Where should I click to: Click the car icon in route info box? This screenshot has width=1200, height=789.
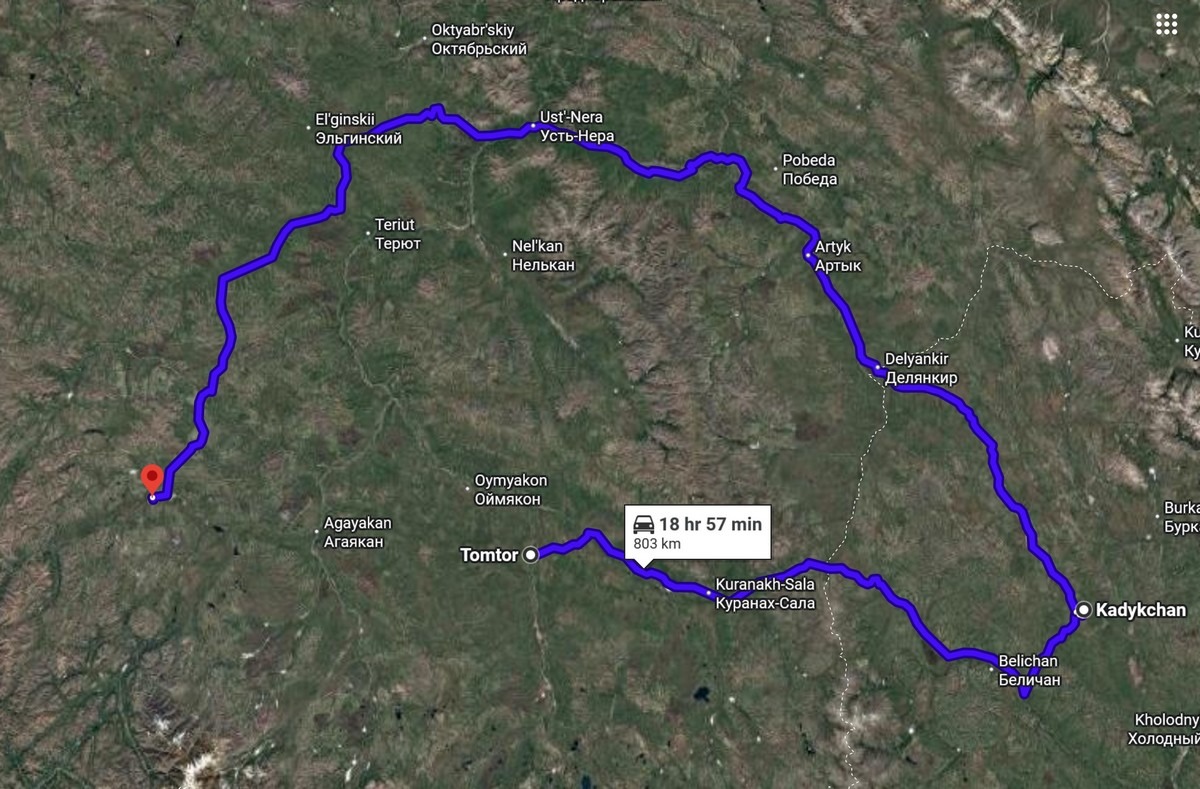644,523
